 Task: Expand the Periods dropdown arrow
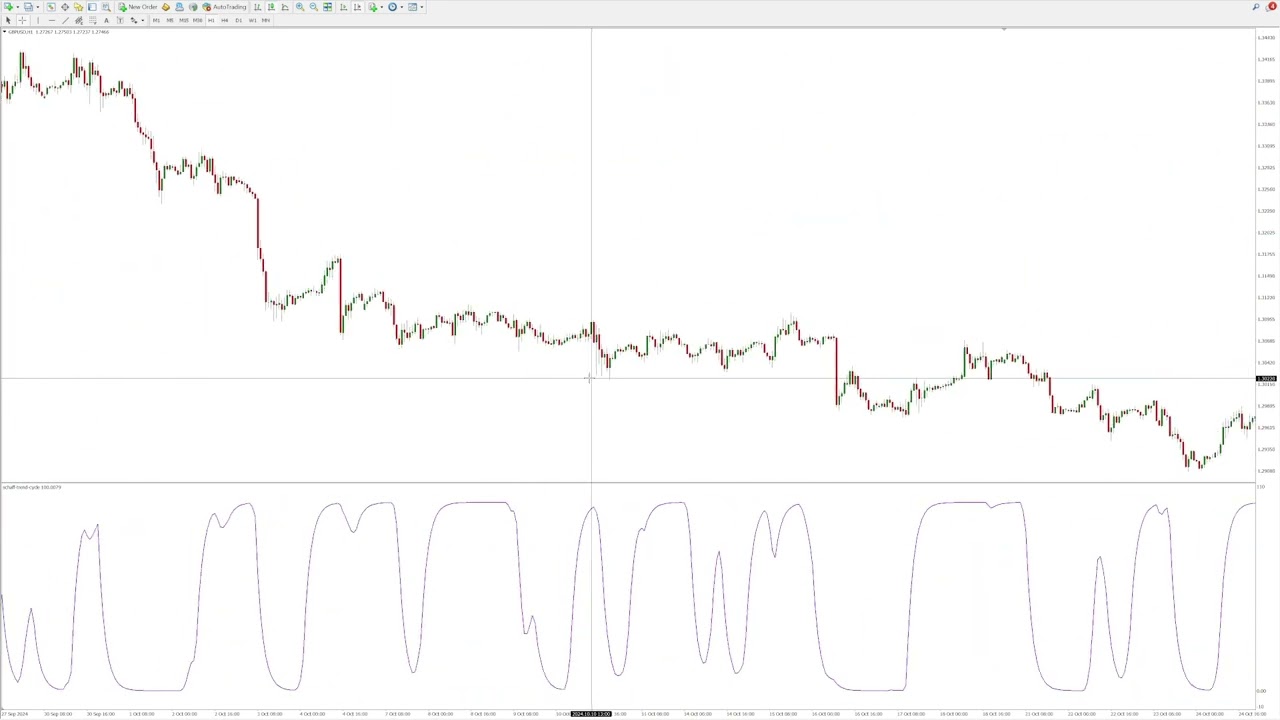pos(402,7)
